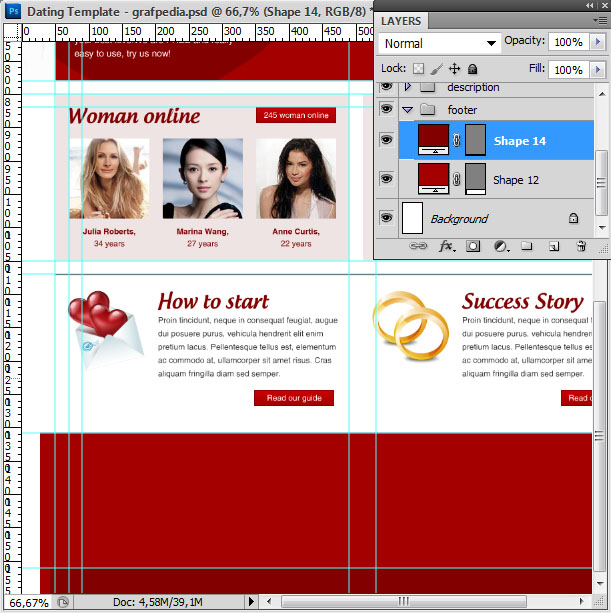The image size is (611, 613).
Task: Expand the description group triangle
Action: tap(407, 87)
